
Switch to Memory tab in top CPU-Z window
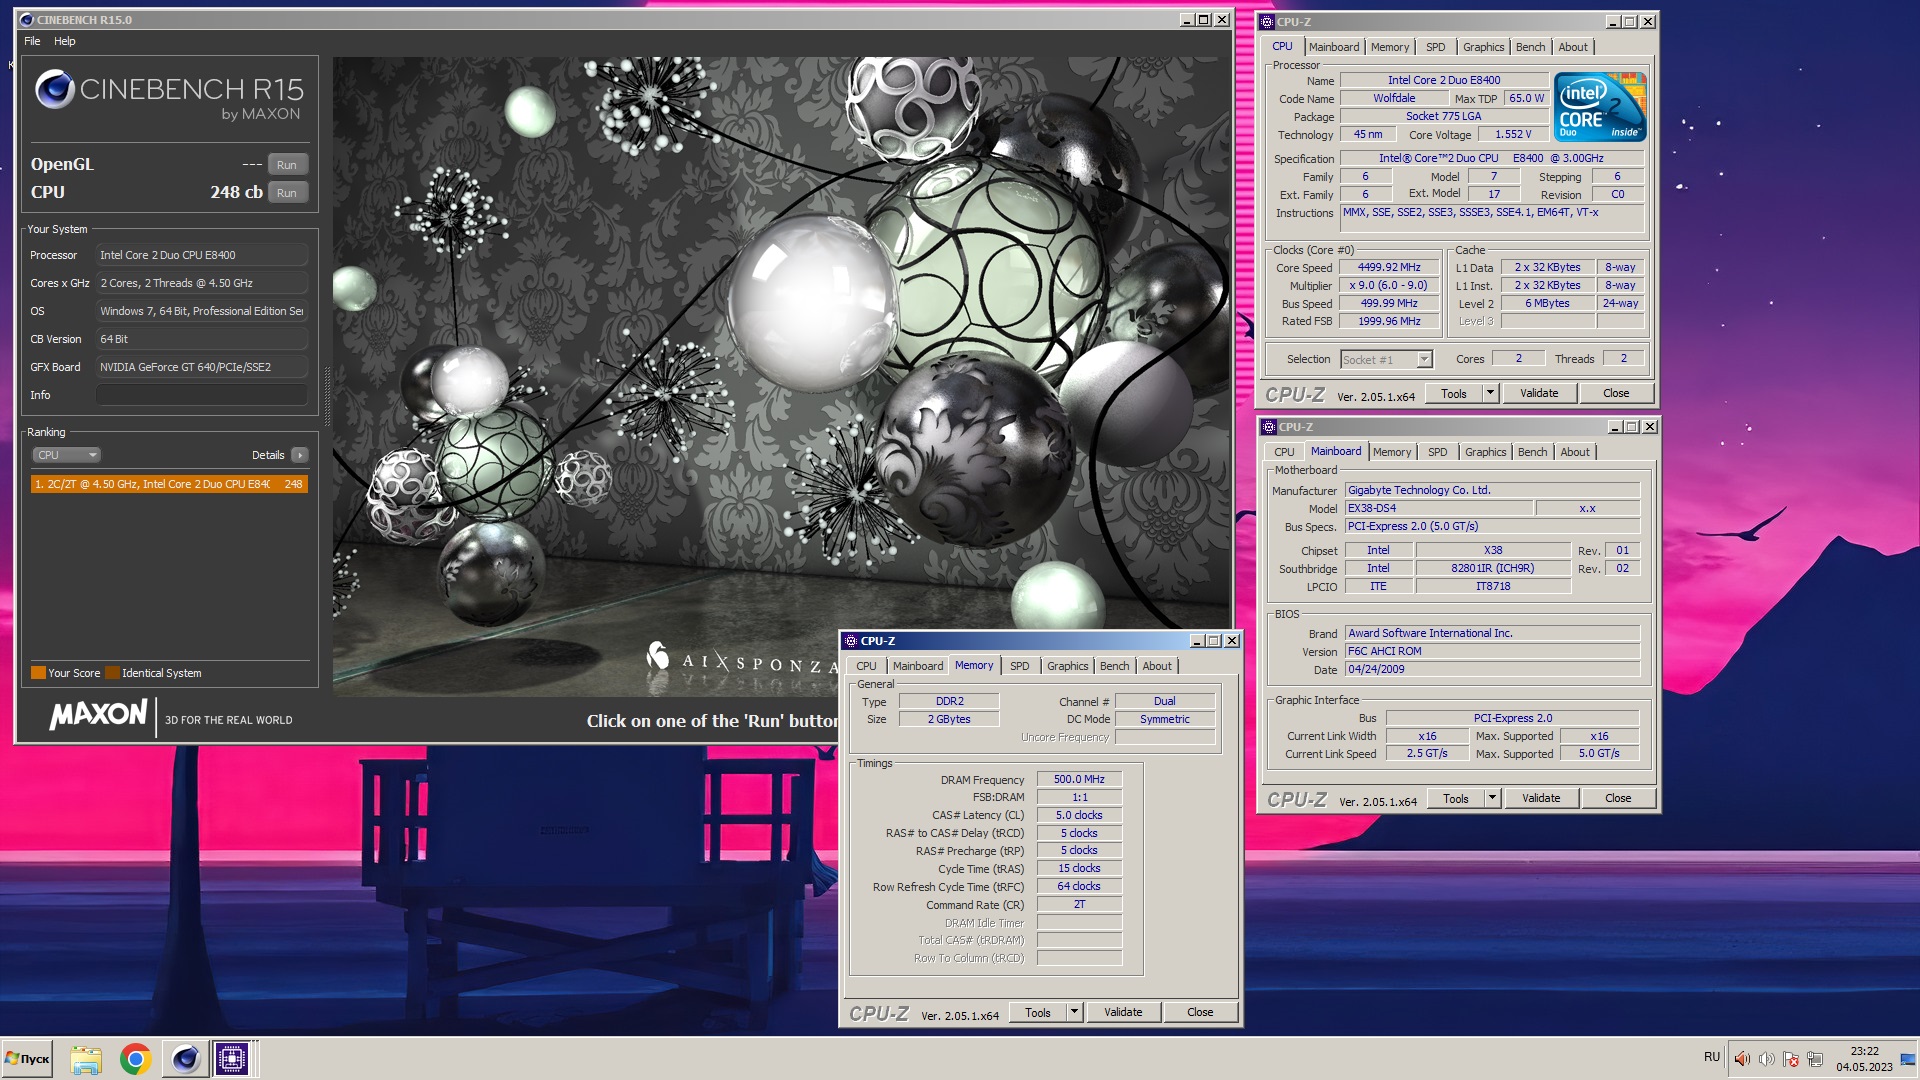[1390, 47]
